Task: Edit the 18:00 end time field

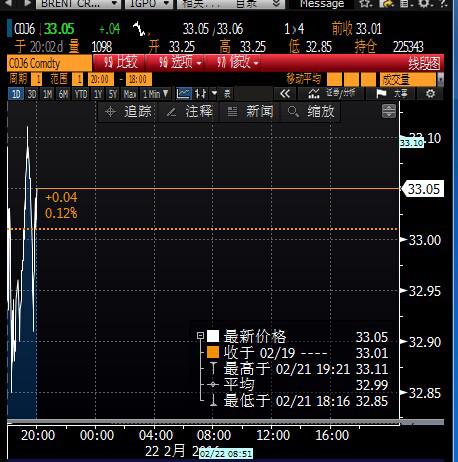Action: tap(139, 79)
